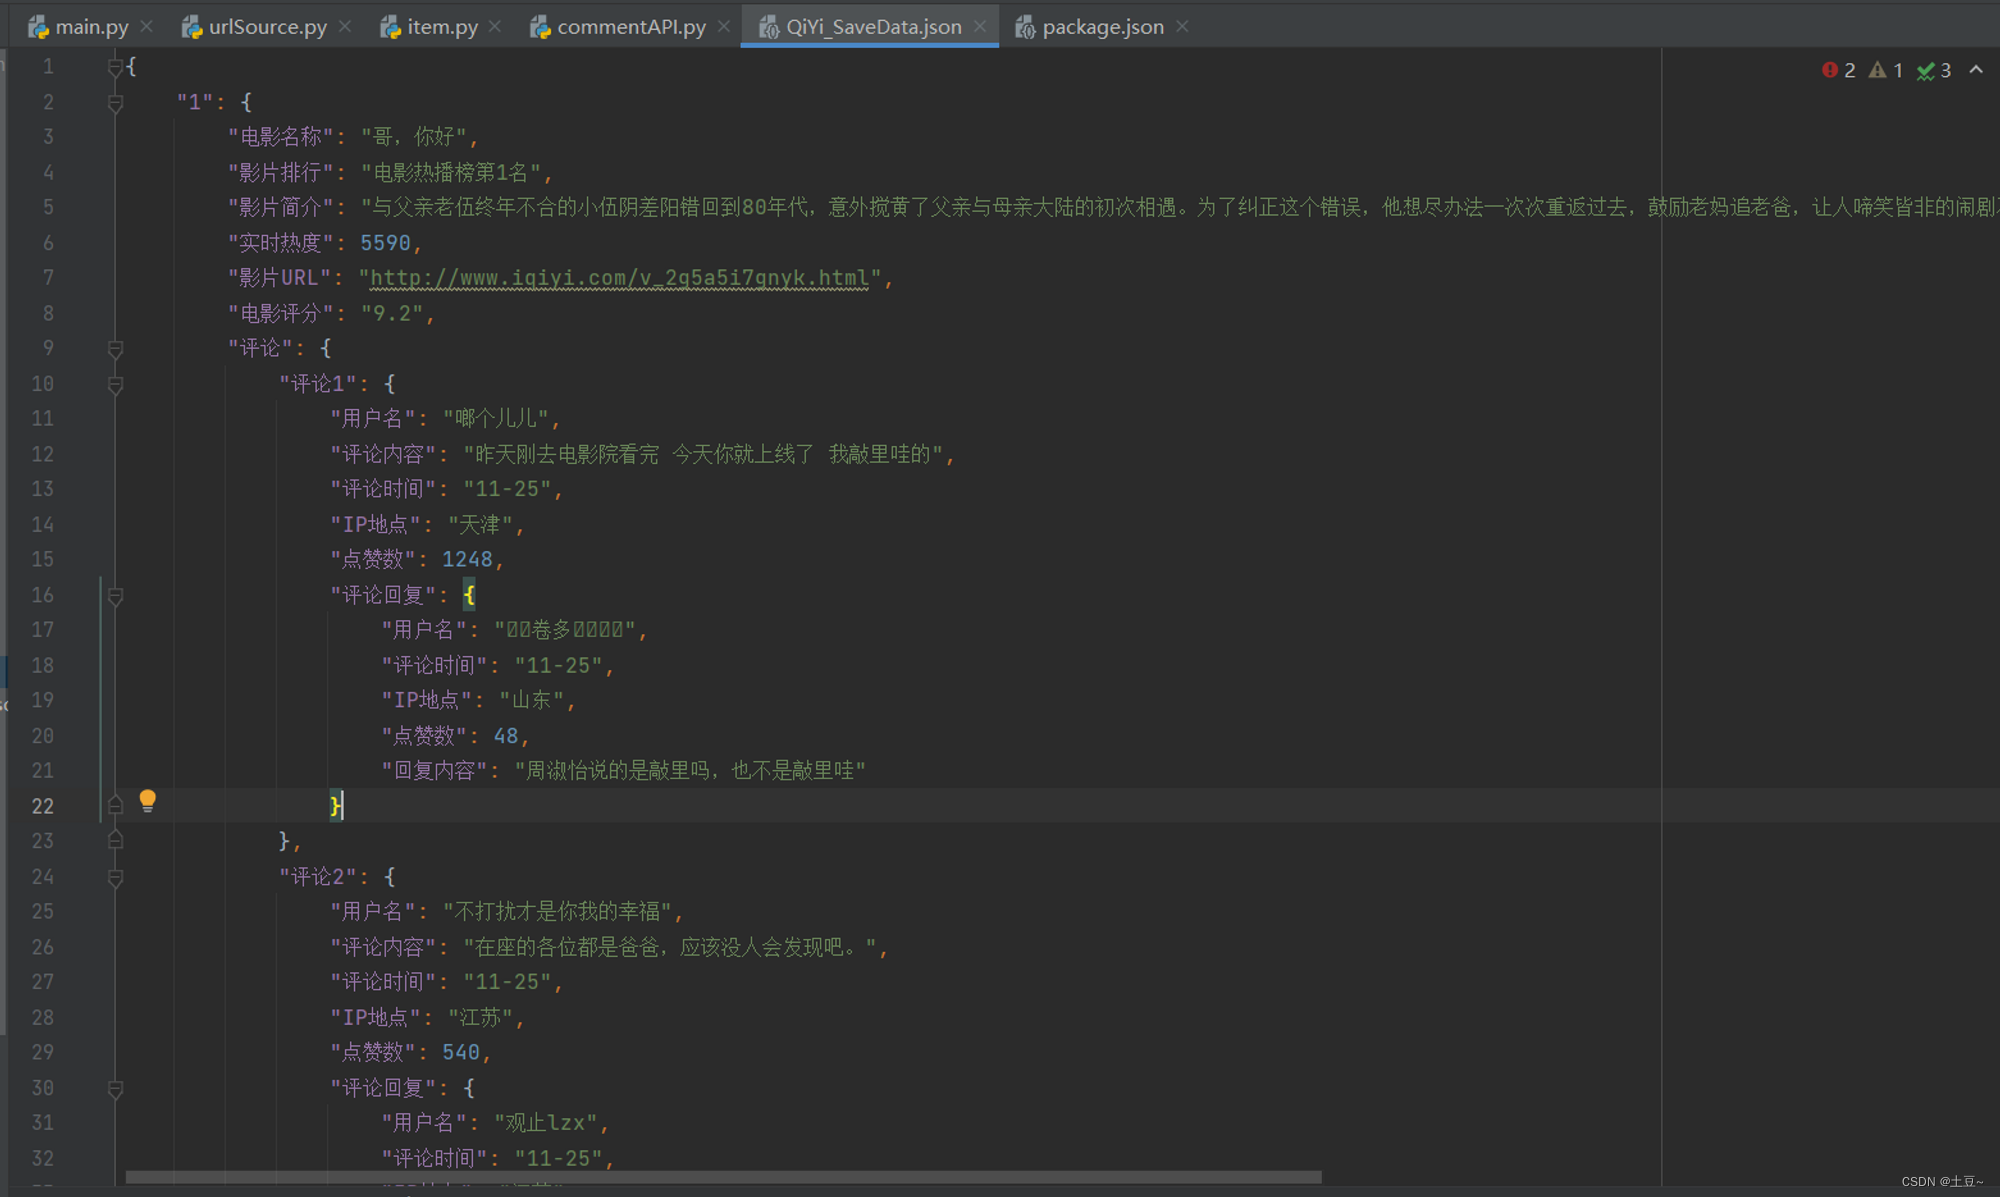The height and width of the screenshot is (1197, 2000).
Task: Open the main.py tab
Action: (x=90, y=27)
